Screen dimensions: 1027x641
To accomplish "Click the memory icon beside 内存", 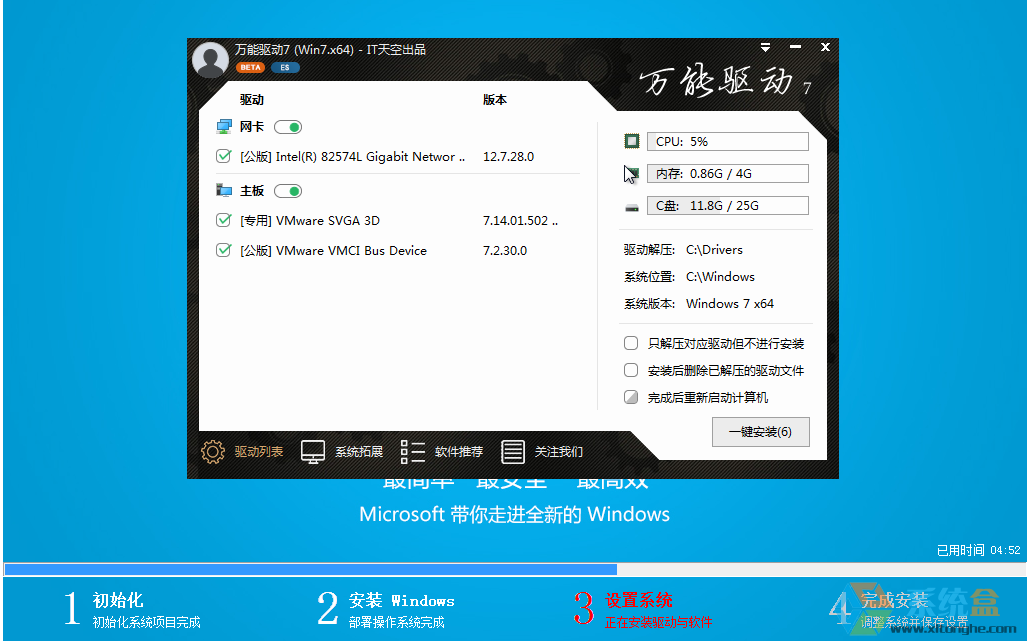I will point(632,174).
